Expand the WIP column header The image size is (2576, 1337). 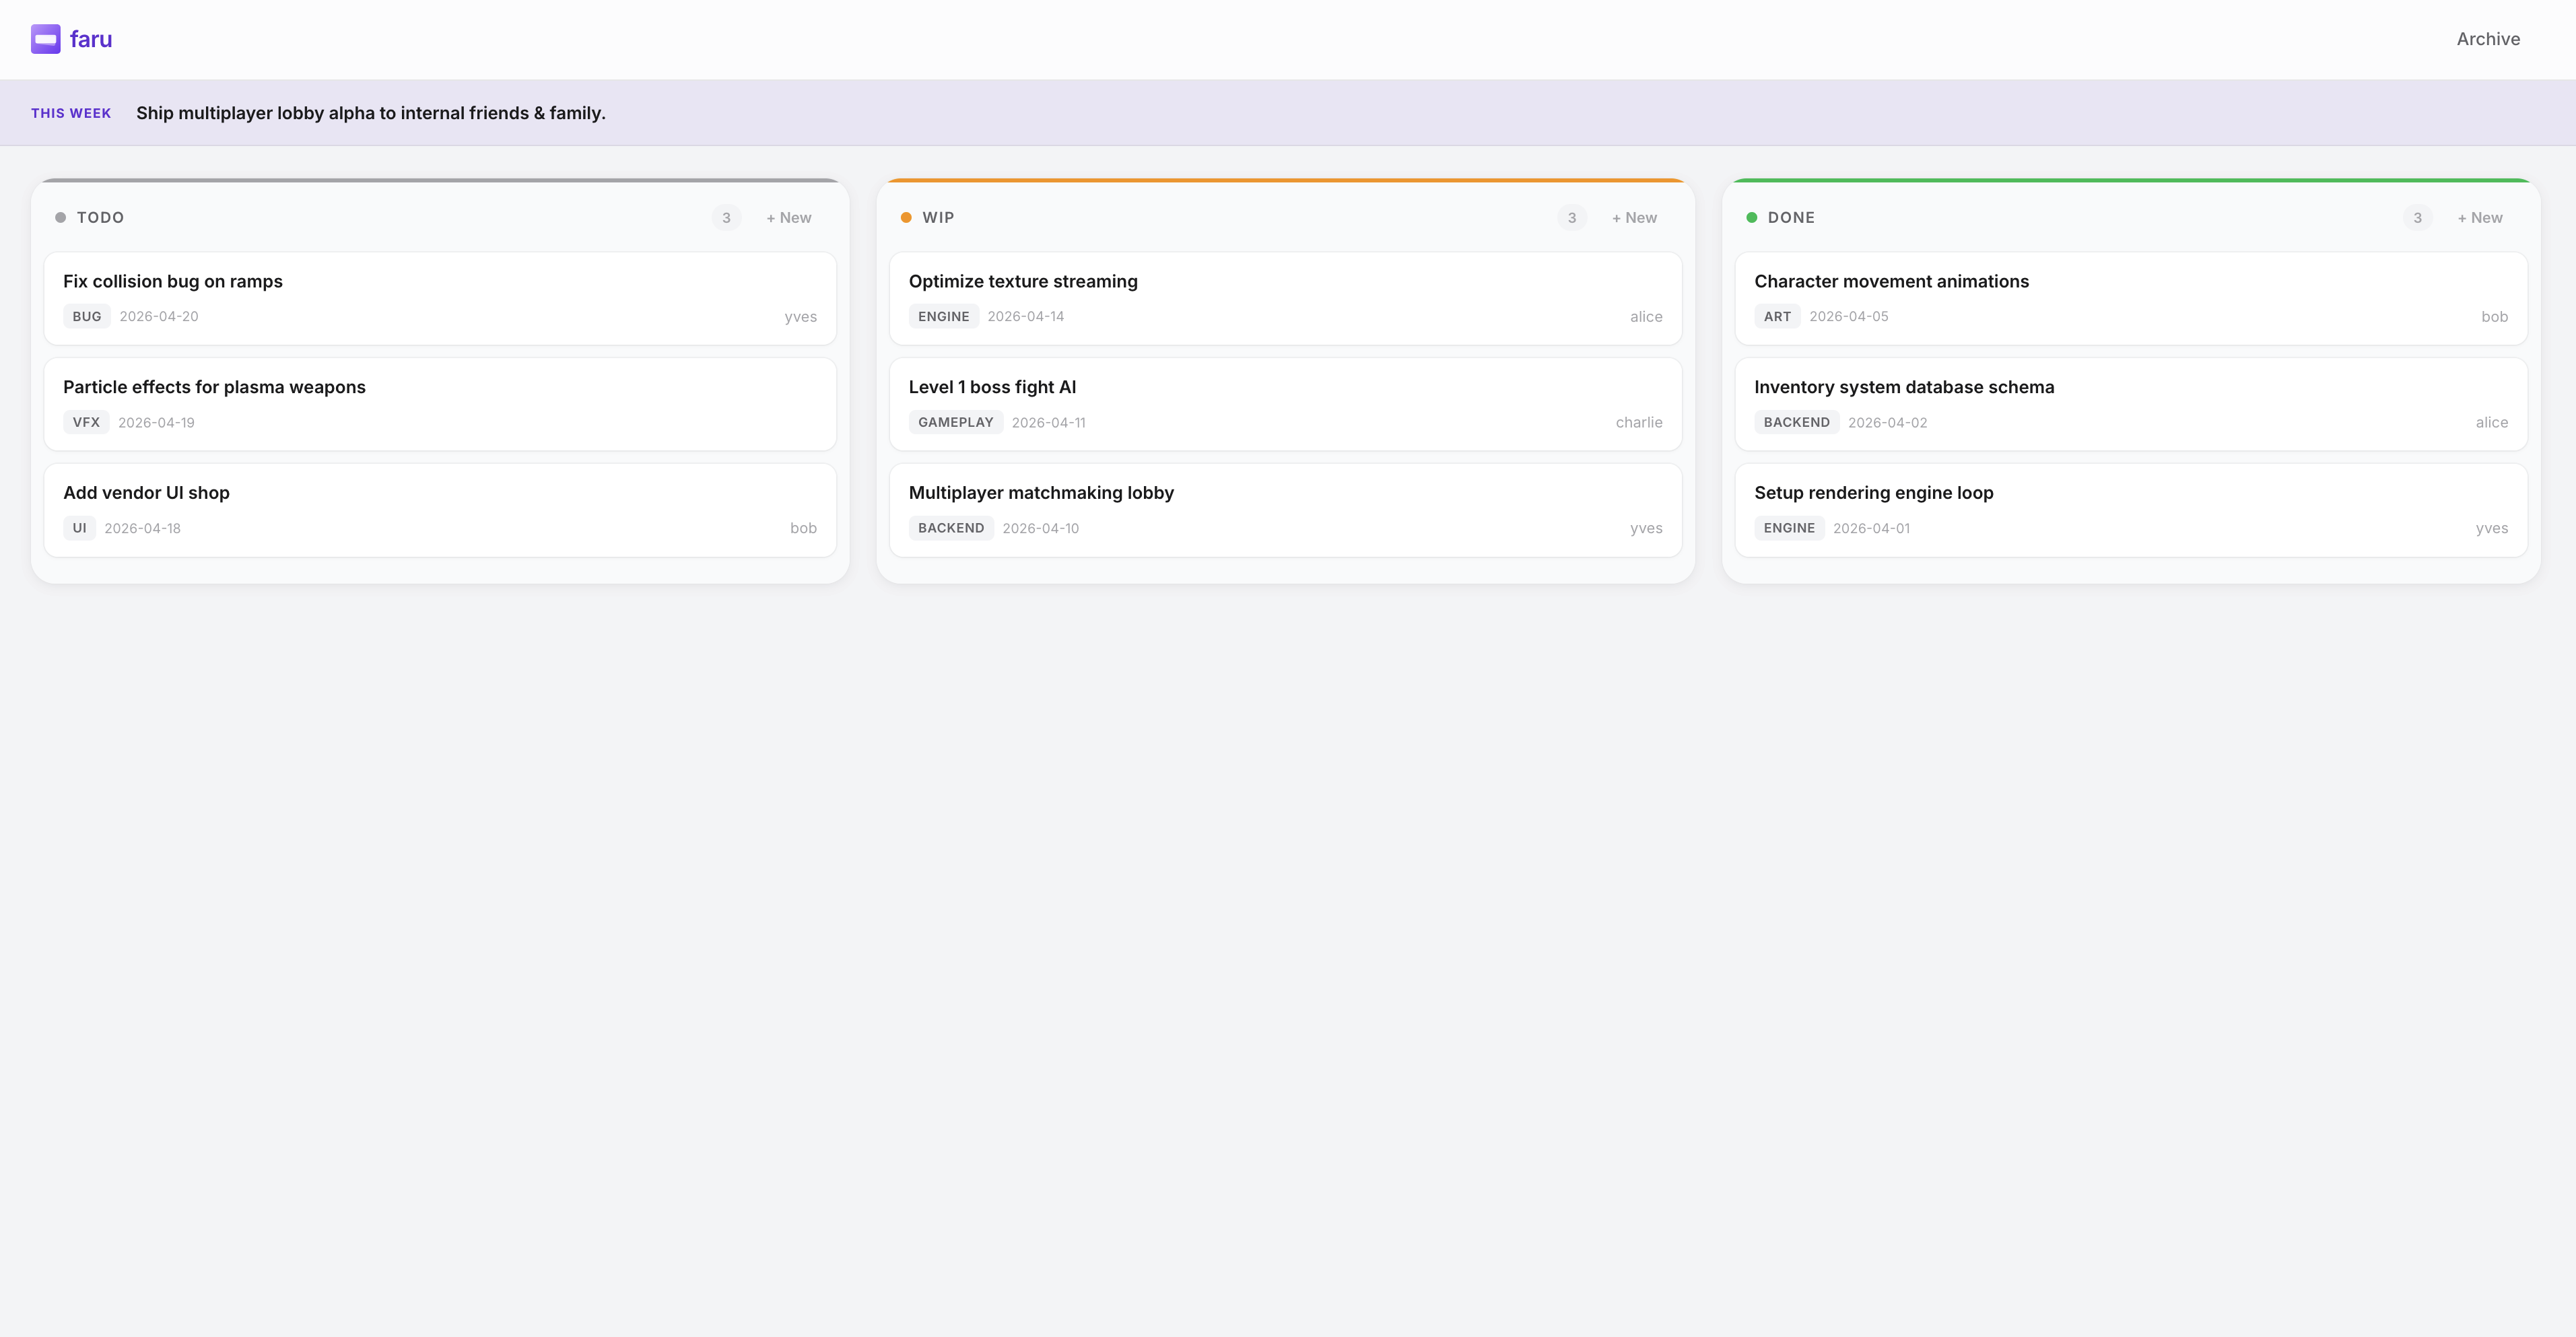[937, 217]
